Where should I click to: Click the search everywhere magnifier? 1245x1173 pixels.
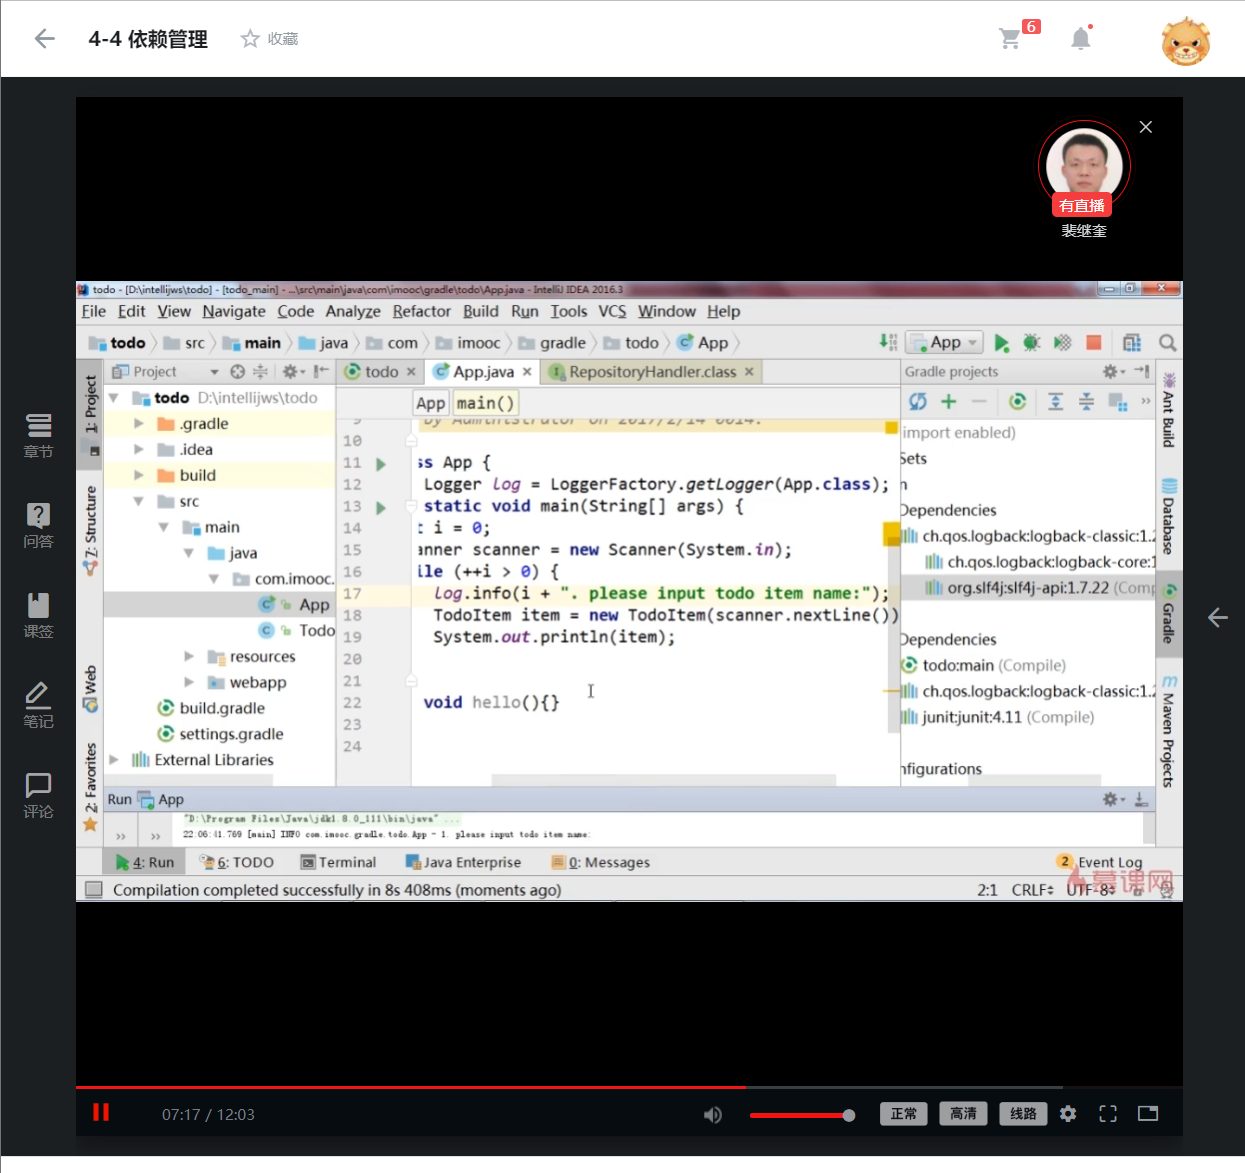(1167, 343)
